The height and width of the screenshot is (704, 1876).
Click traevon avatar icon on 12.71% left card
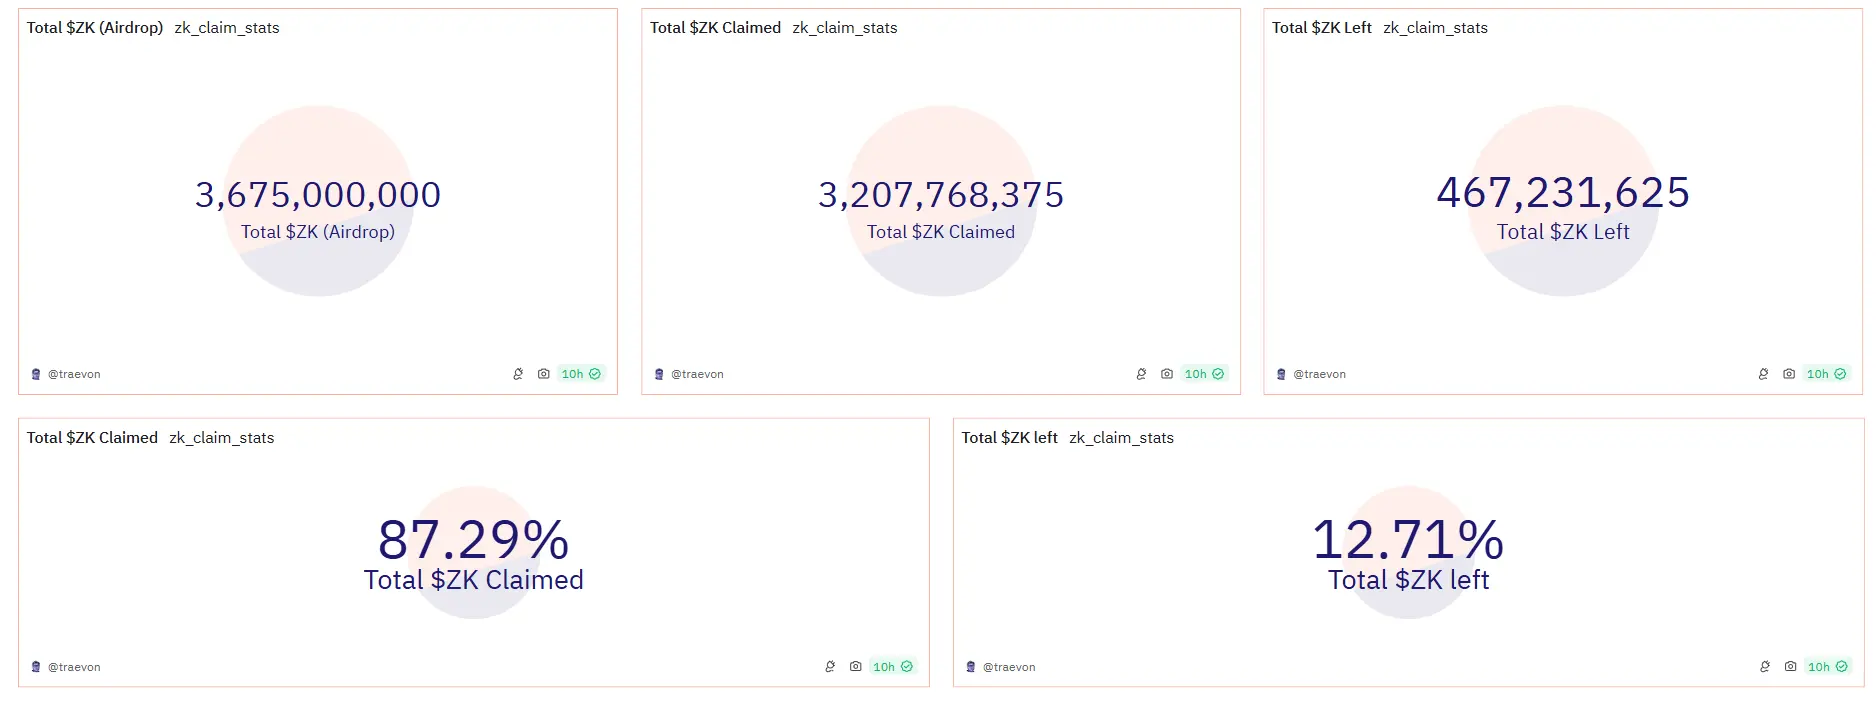(971, 667)
